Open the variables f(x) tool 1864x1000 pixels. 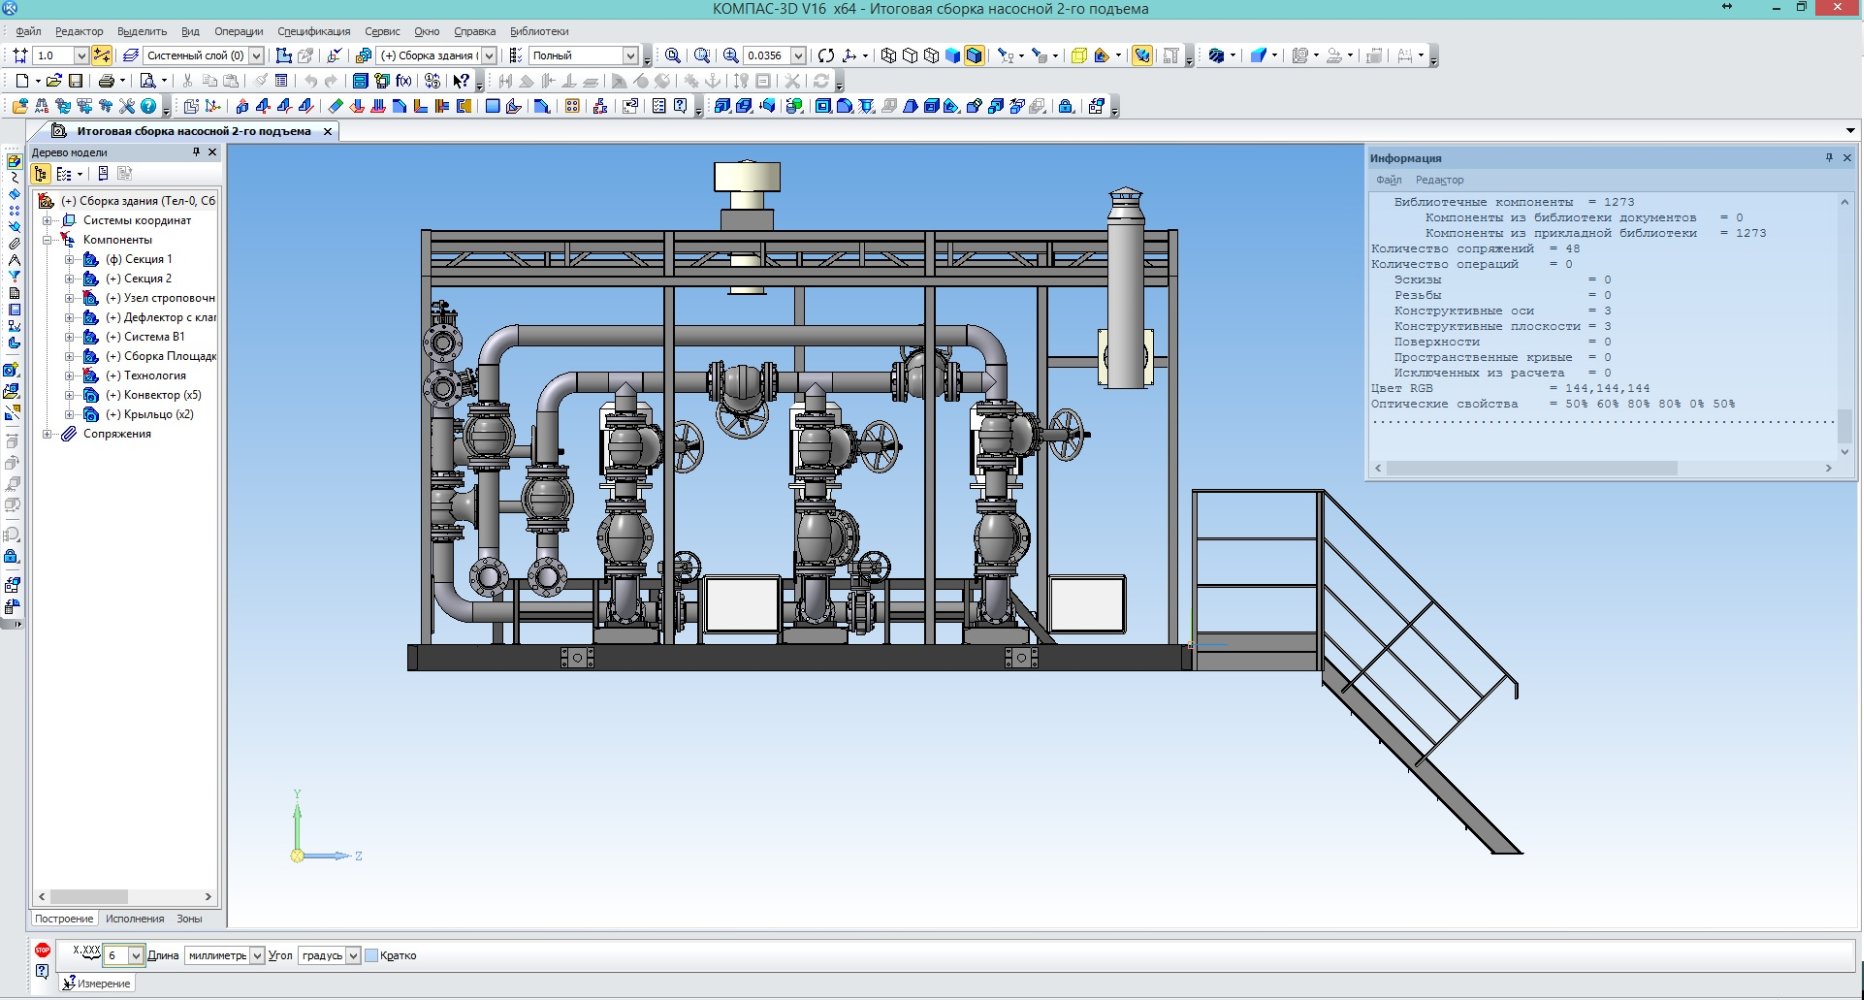403,81
